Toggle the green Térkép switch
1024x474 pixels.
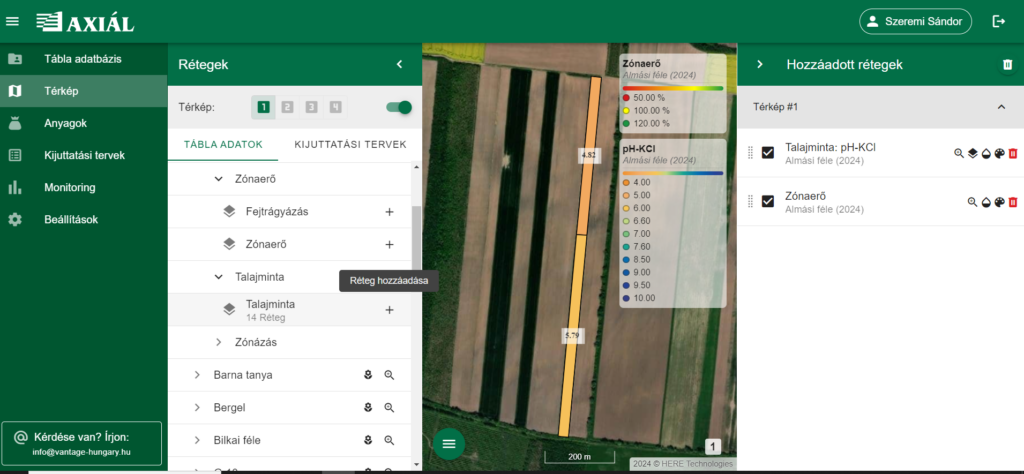[x=398, y=107]
